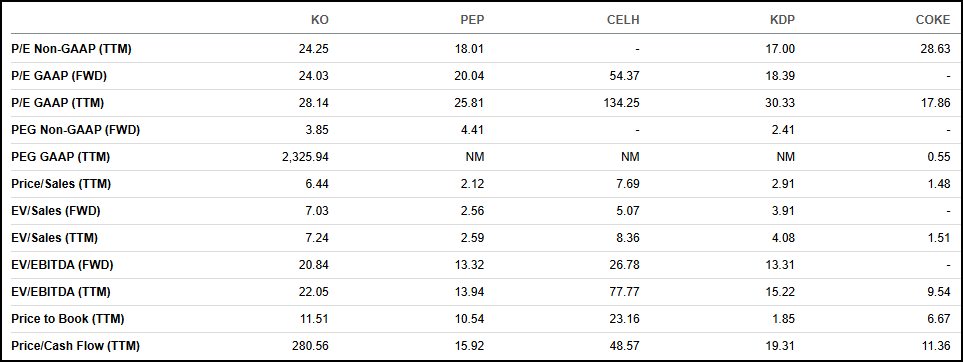This screenshot has width=963, height=362.
Task: Select CELH's P/E GAAP TTM value 134.25
Action: pyautogui.click(x=623, y=103)
